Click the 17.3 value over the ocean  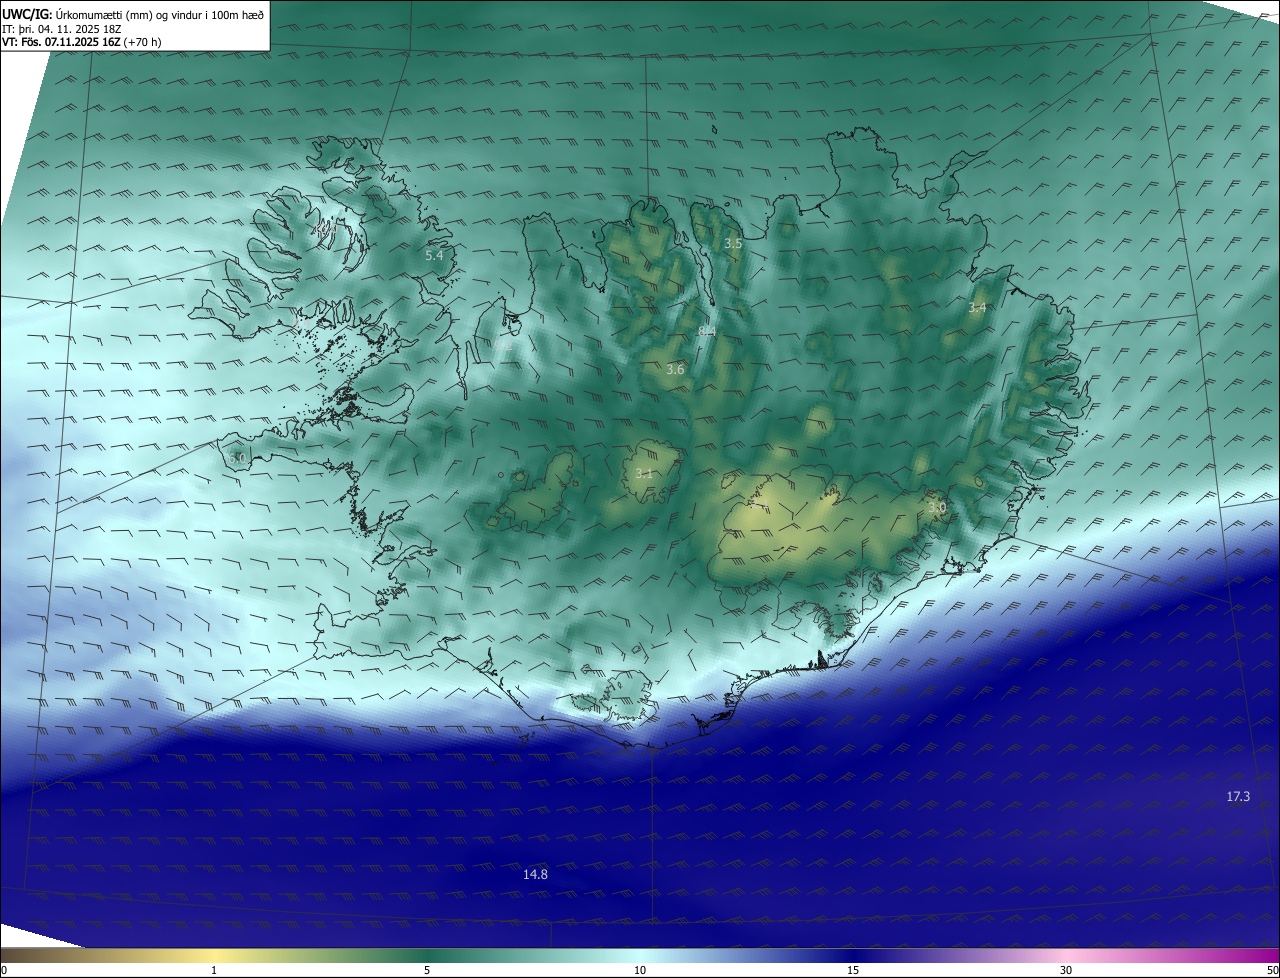pos(1238,796)
